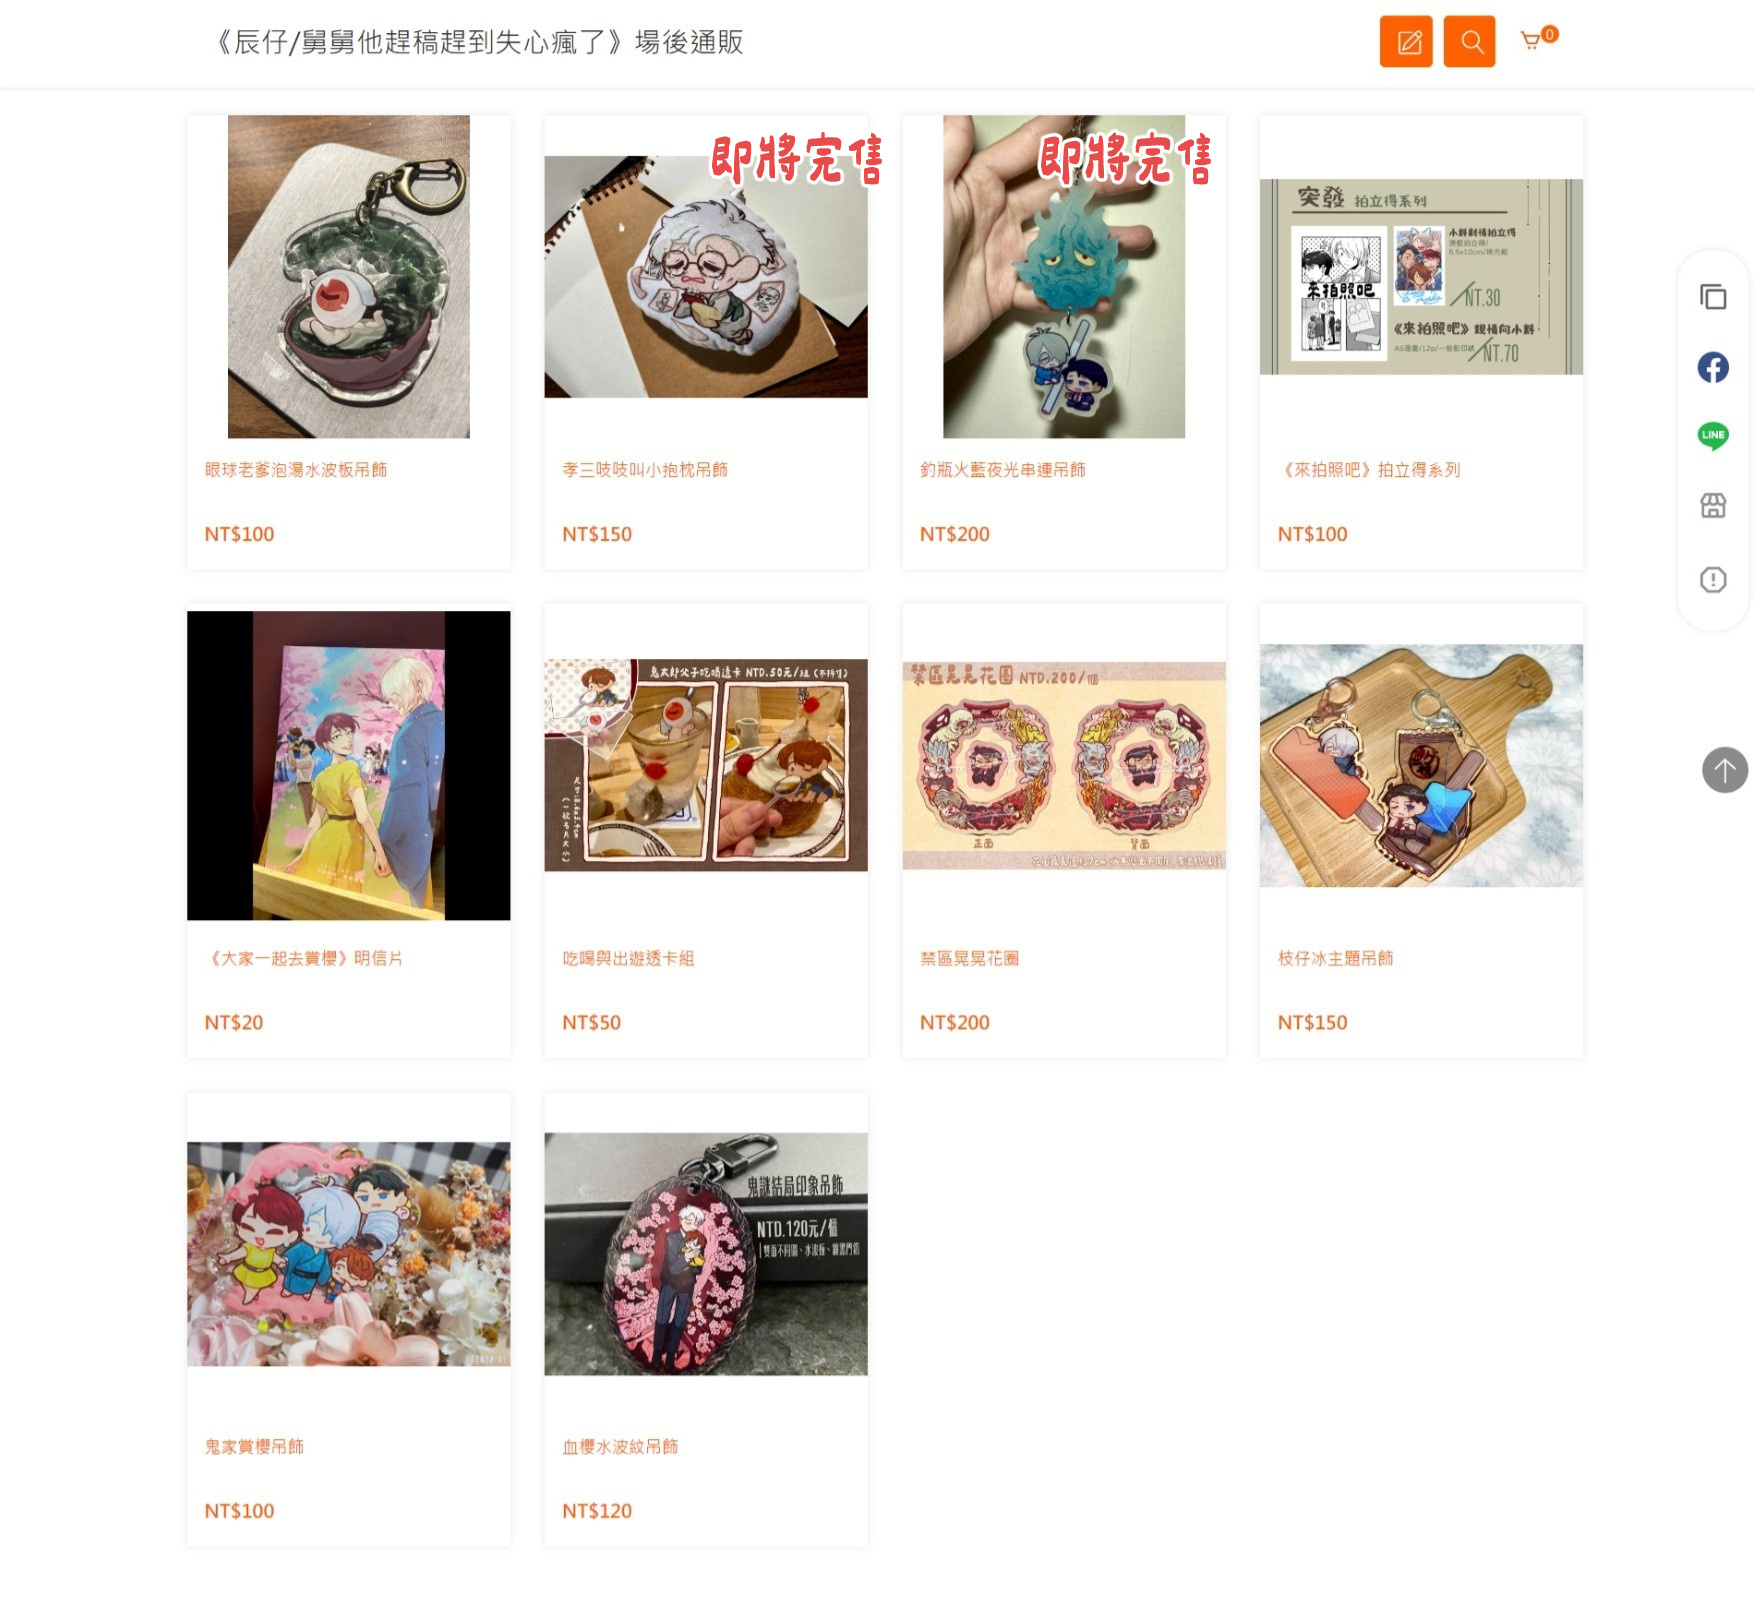Image resolution: width=1754 pixels, height=1604 pixels.
Task: Open 眼球老爹泡湯水波板吊飾 product link
Action: coord(296,470)
